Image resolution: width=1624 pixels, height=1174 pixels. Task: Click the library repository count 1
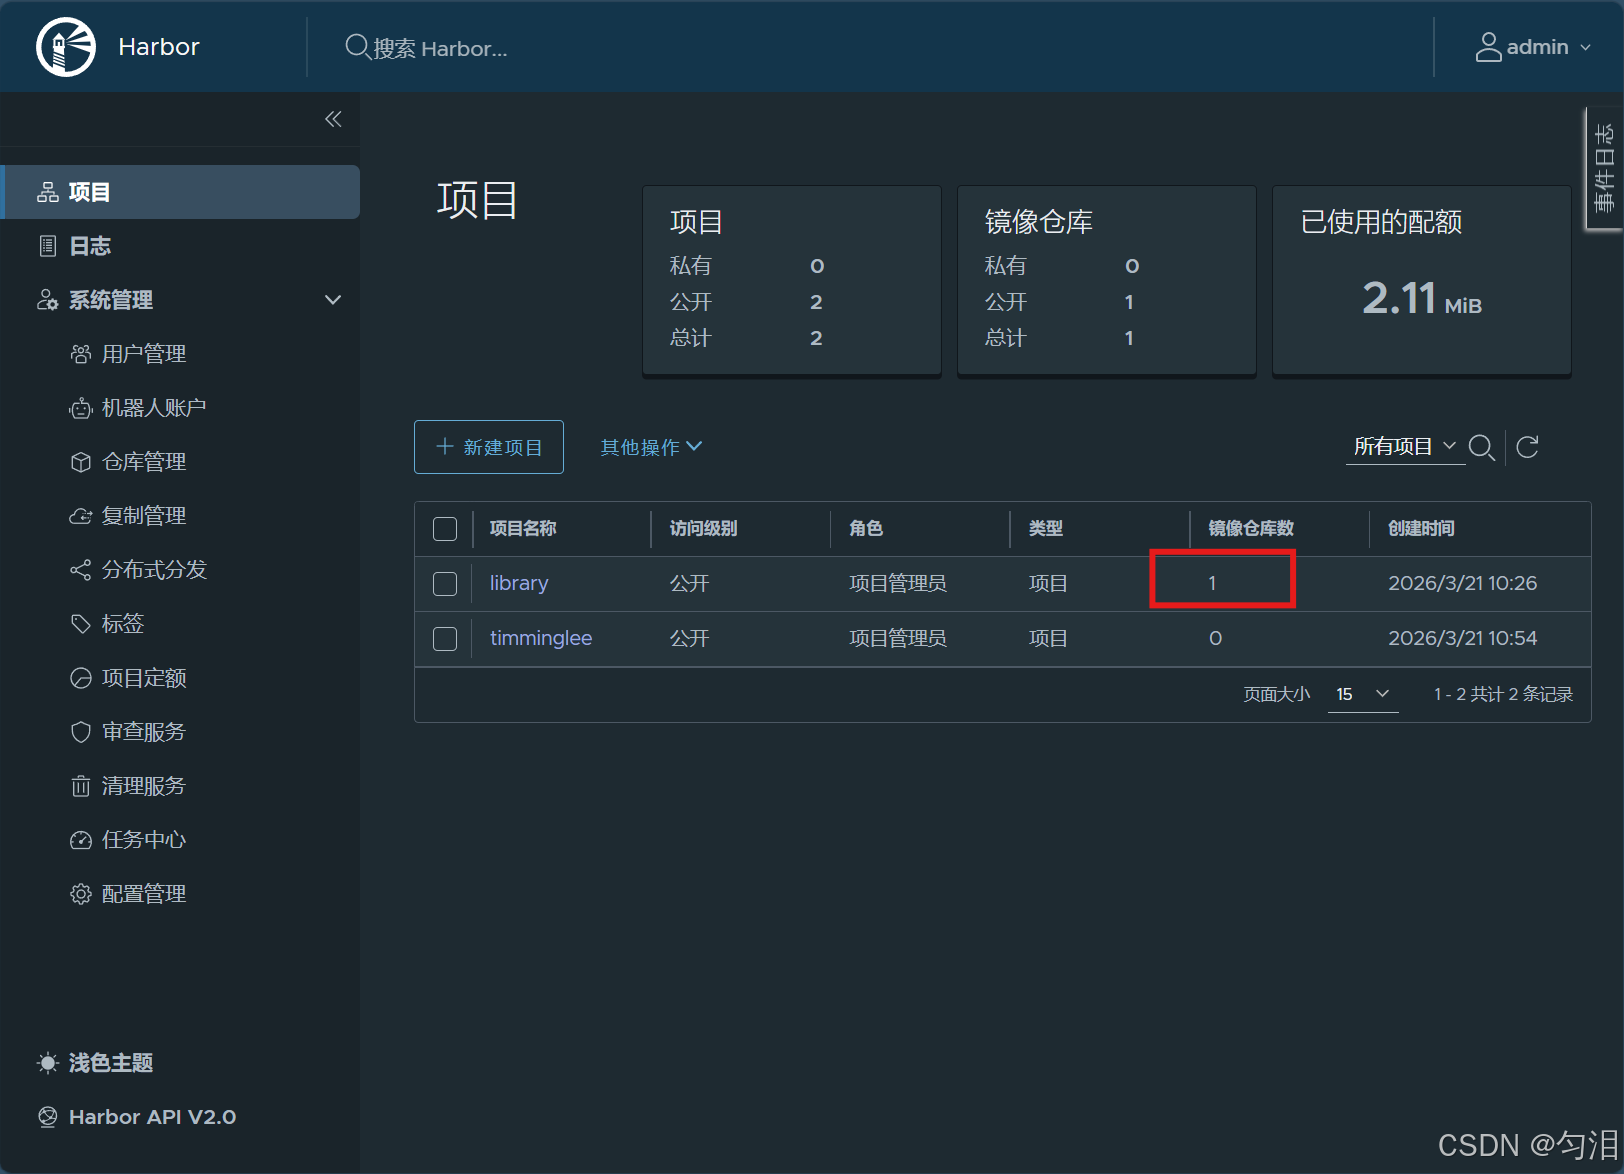tap(1212, 583)
